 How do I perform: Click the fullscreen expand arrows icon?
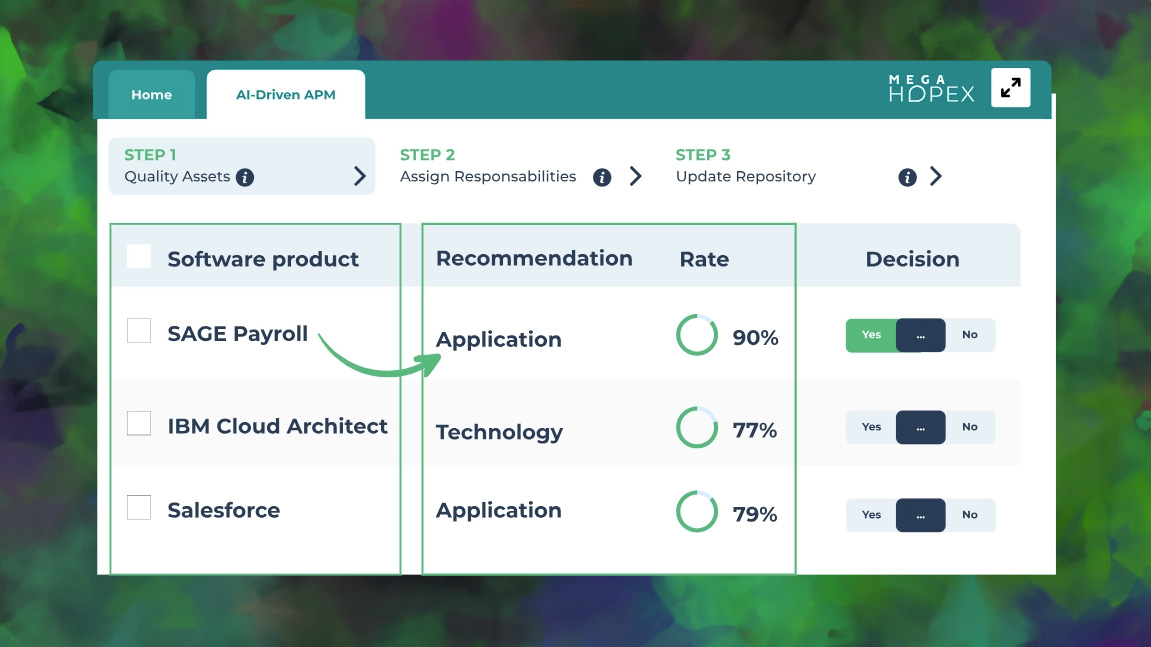(1010, 88)
